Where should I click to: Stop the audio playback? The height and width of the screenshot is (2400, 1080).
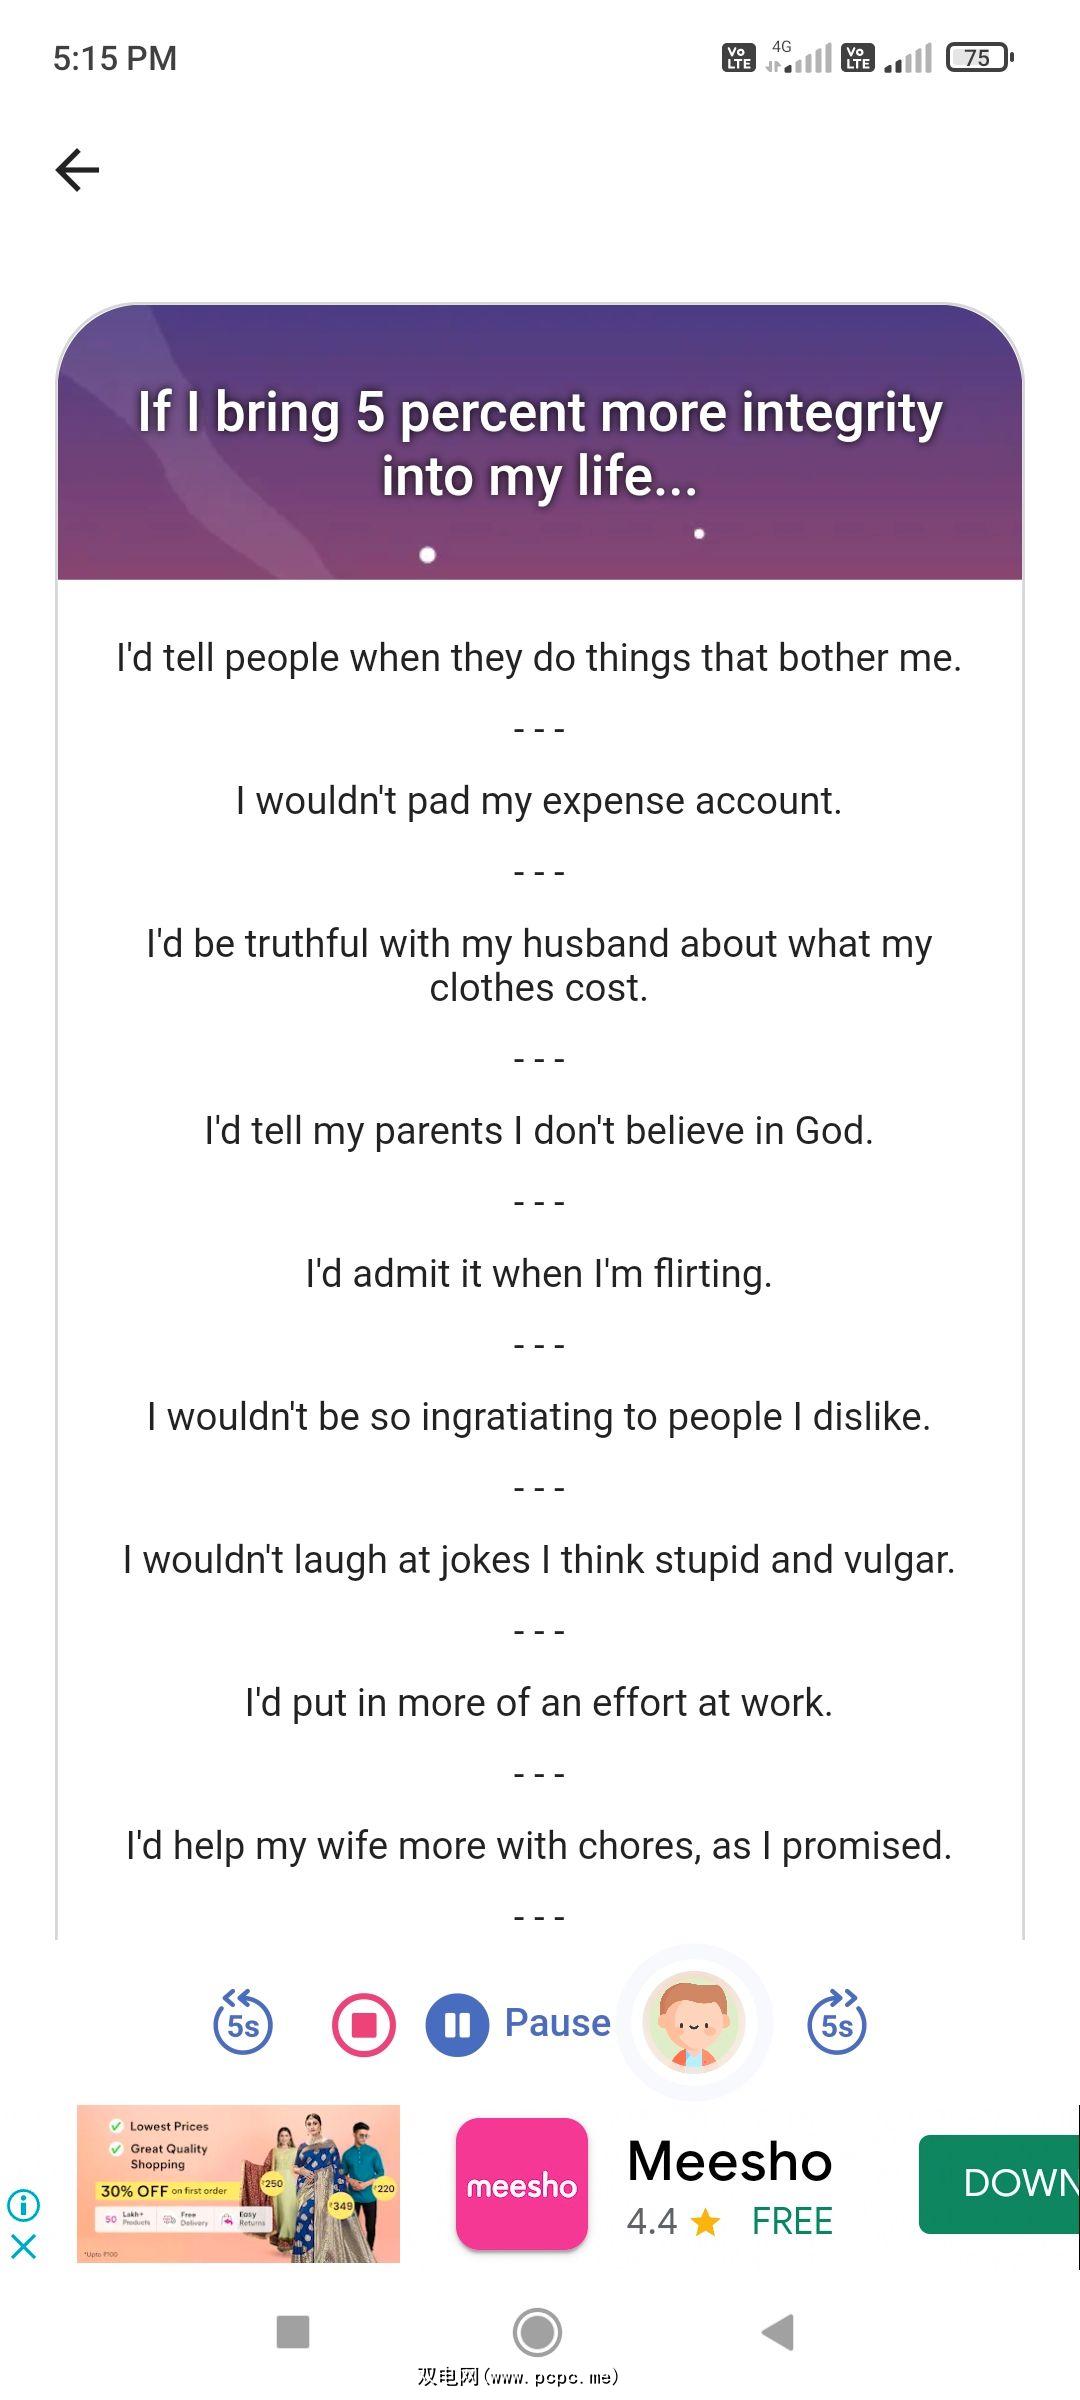pos(364,2024)
